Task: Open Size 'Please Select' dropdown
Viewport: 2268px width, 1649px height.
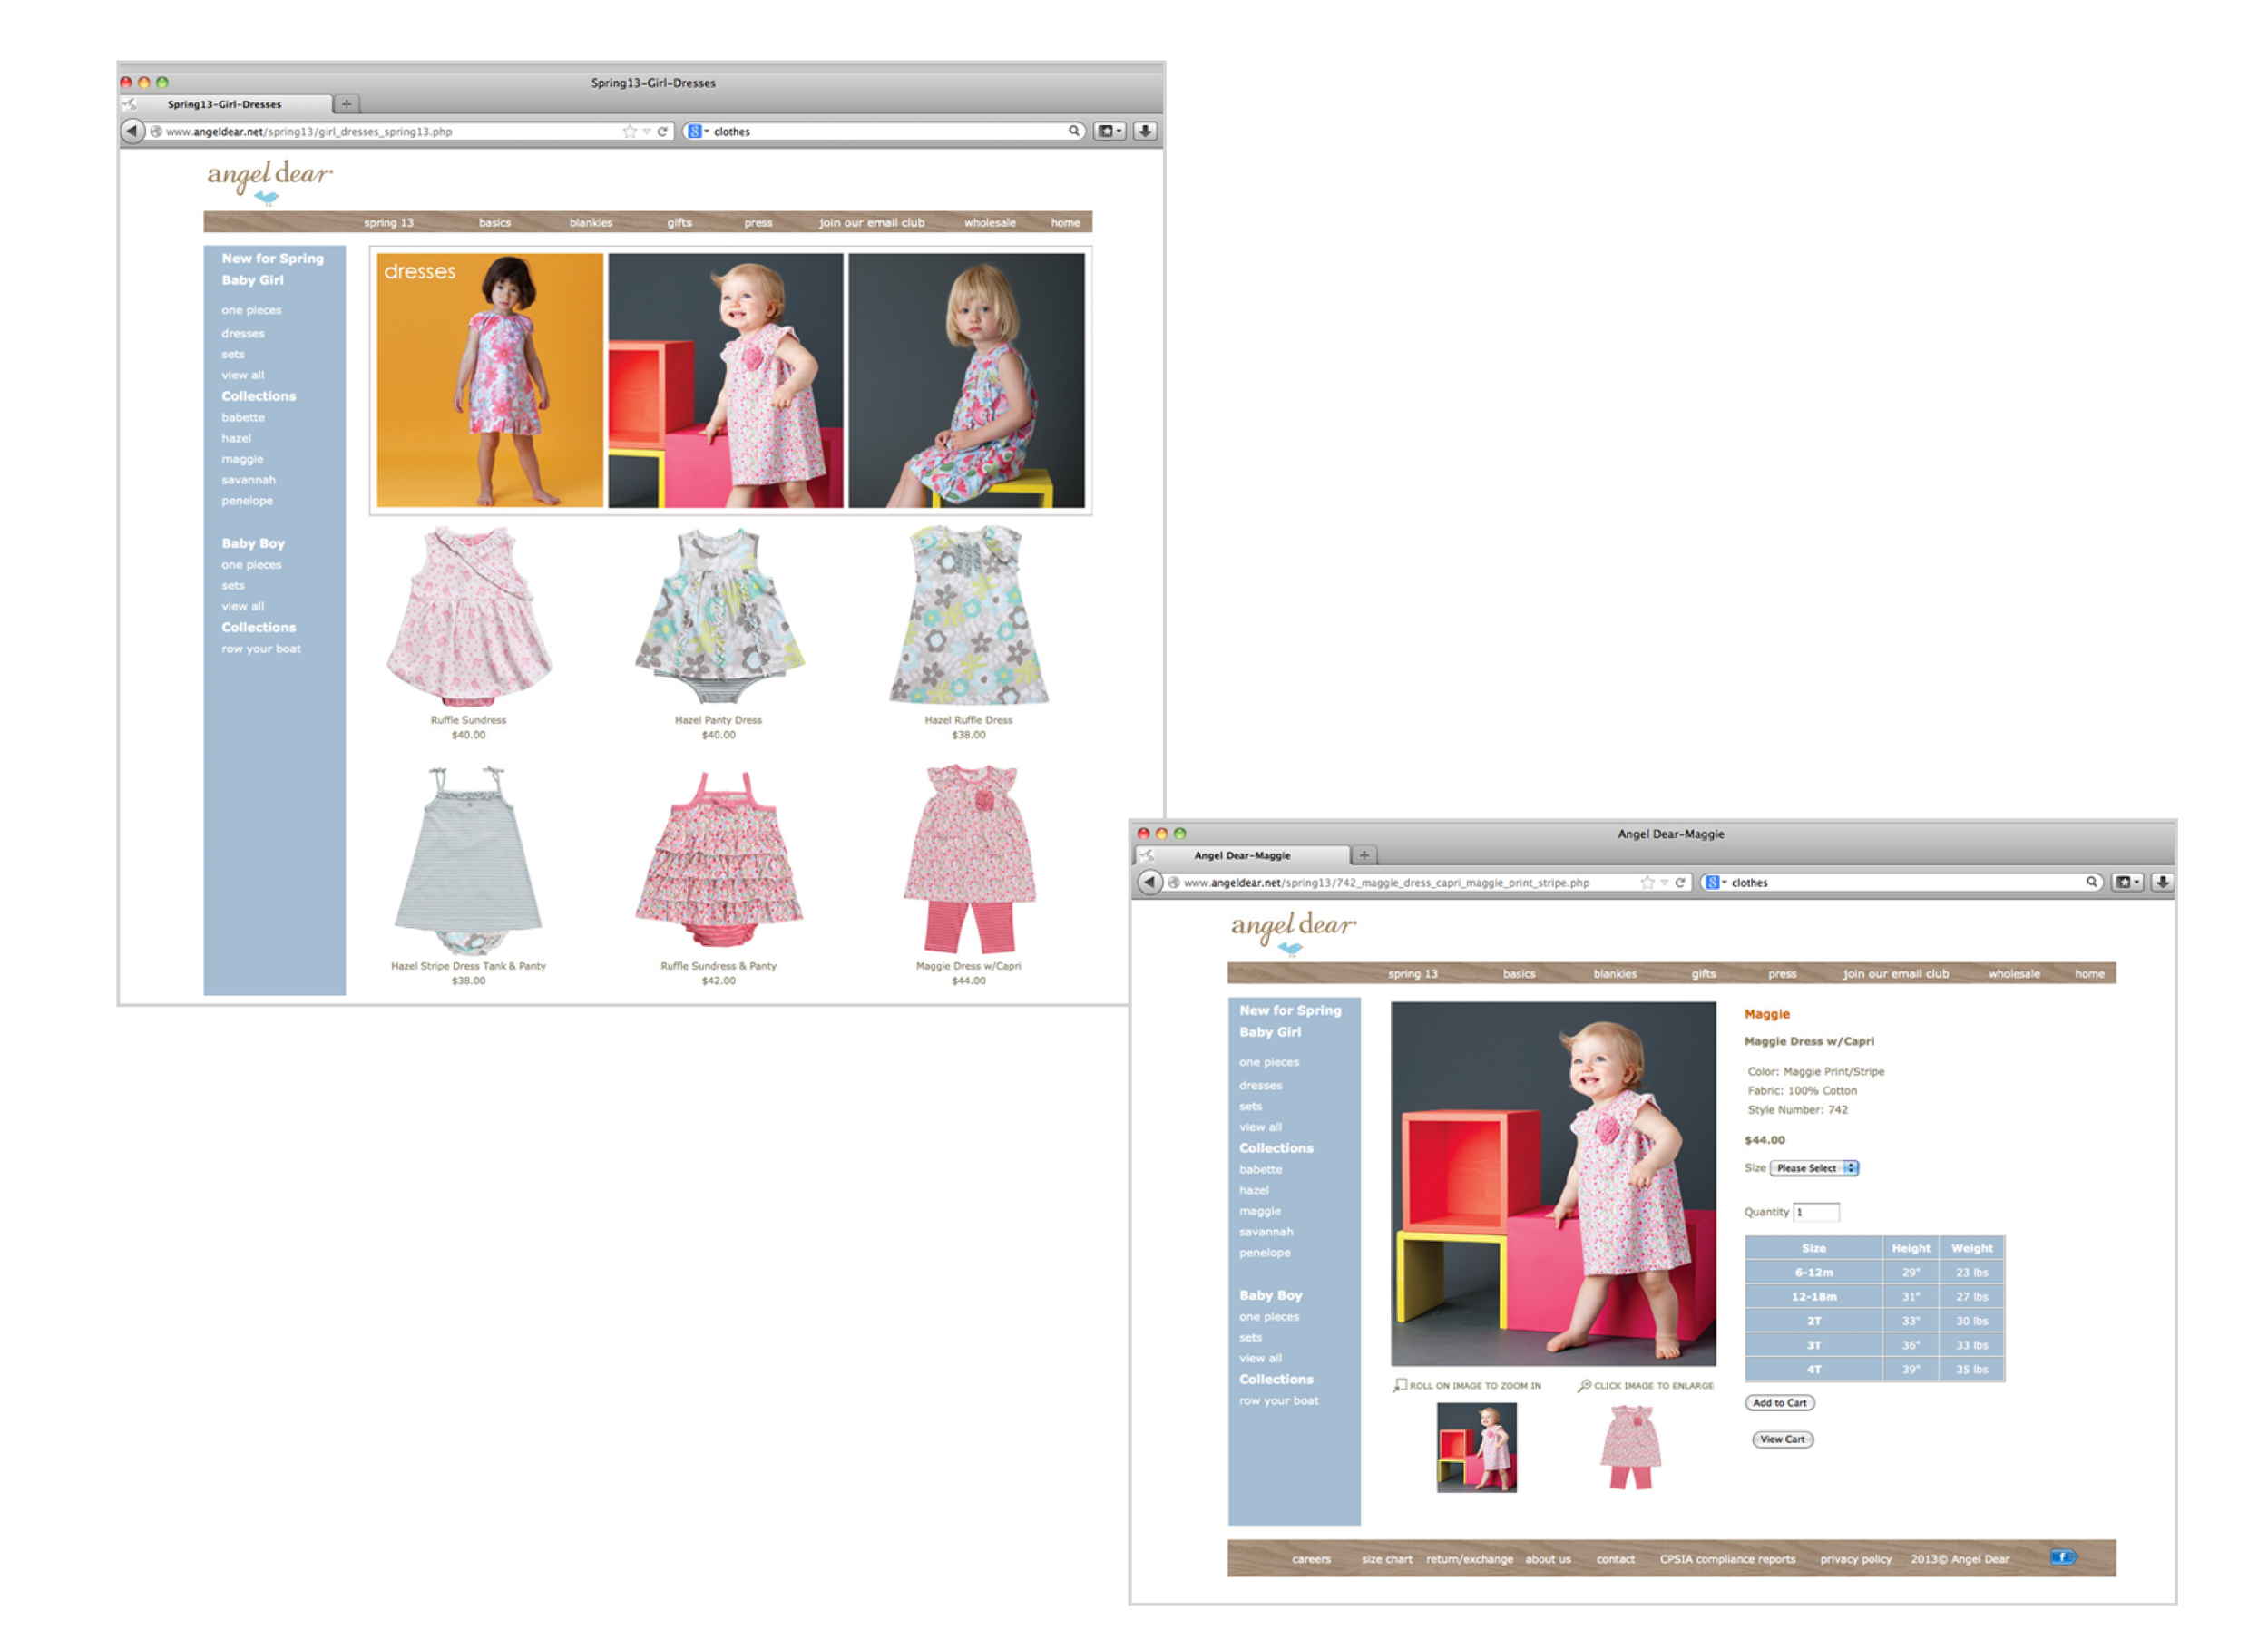Action: click(1814, 1168)
